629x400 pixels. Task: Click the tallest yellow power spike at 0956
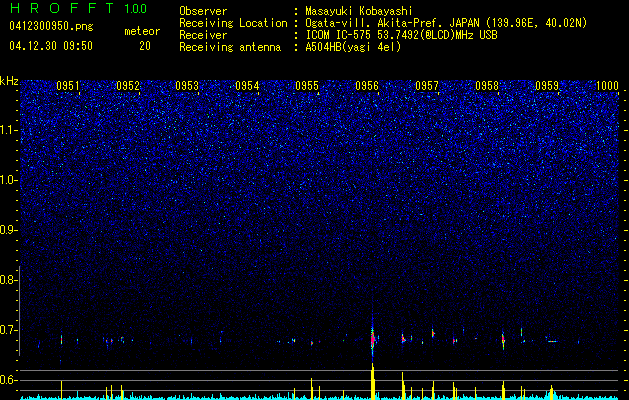(373, 381)
